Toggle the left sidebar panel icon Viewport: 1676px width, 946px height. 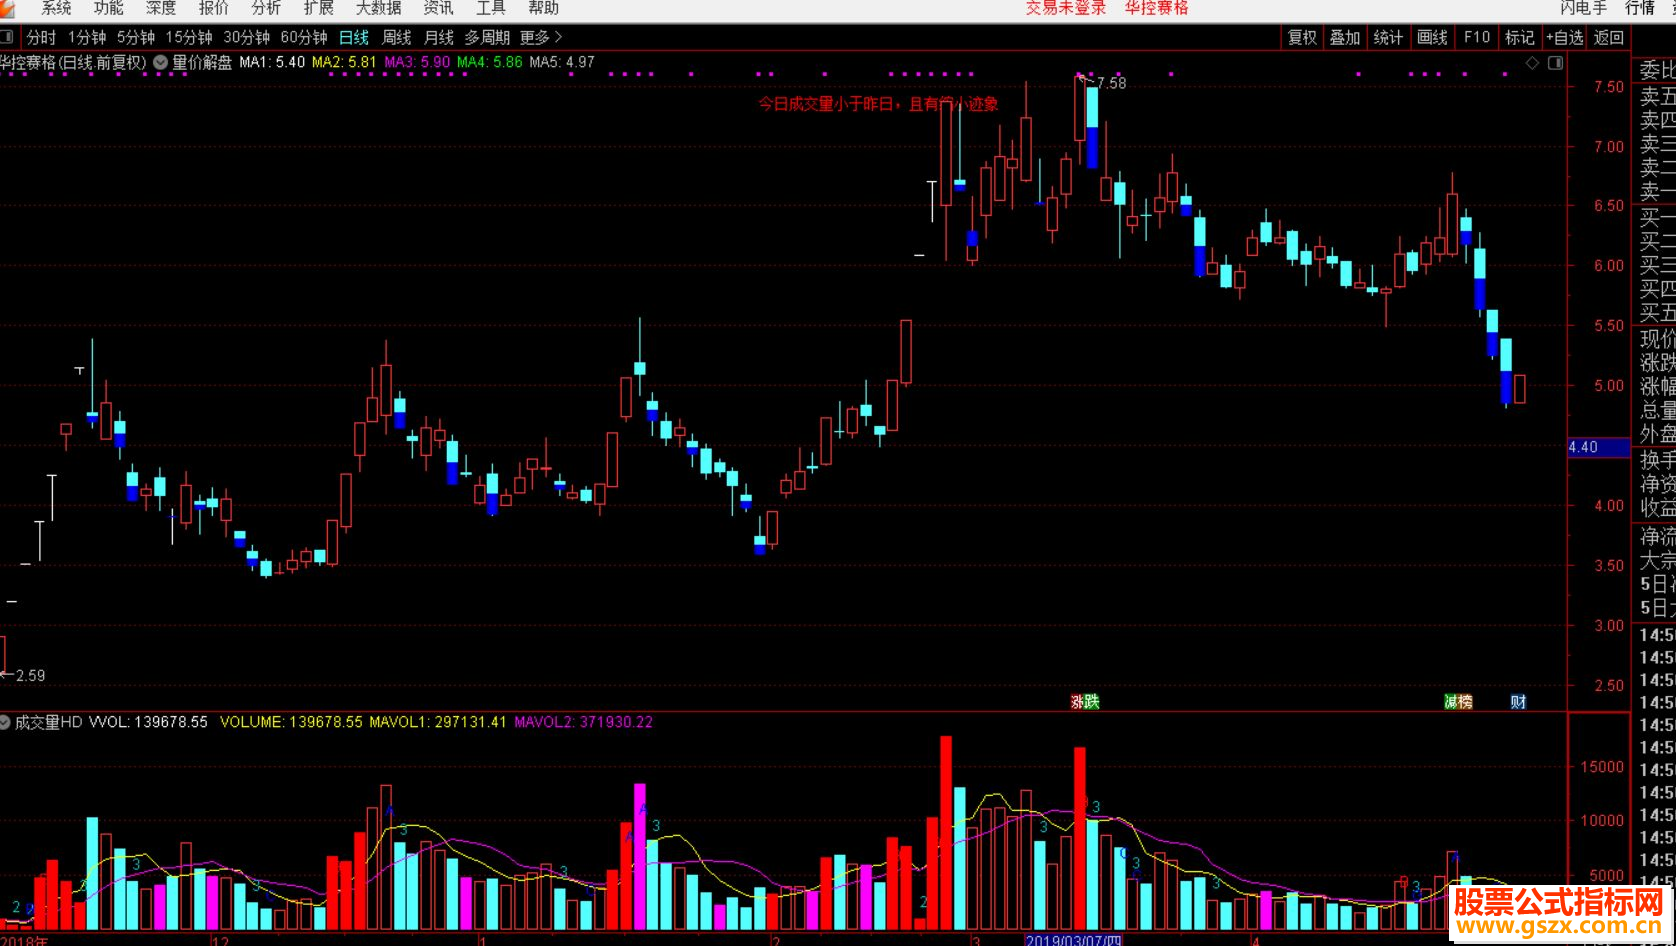[6, 37]
